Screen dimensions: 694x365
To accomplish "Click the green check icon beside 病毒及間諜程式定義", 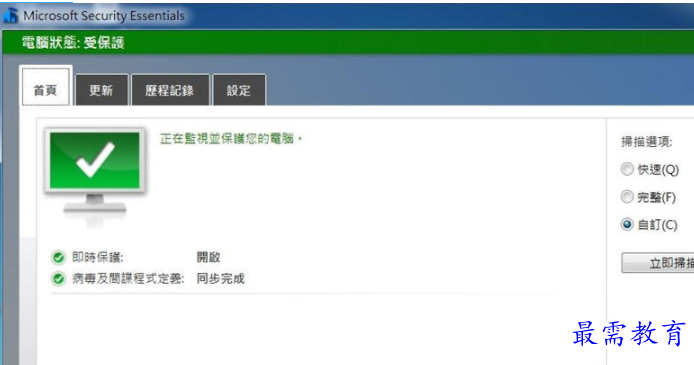I will click(58, 279).
